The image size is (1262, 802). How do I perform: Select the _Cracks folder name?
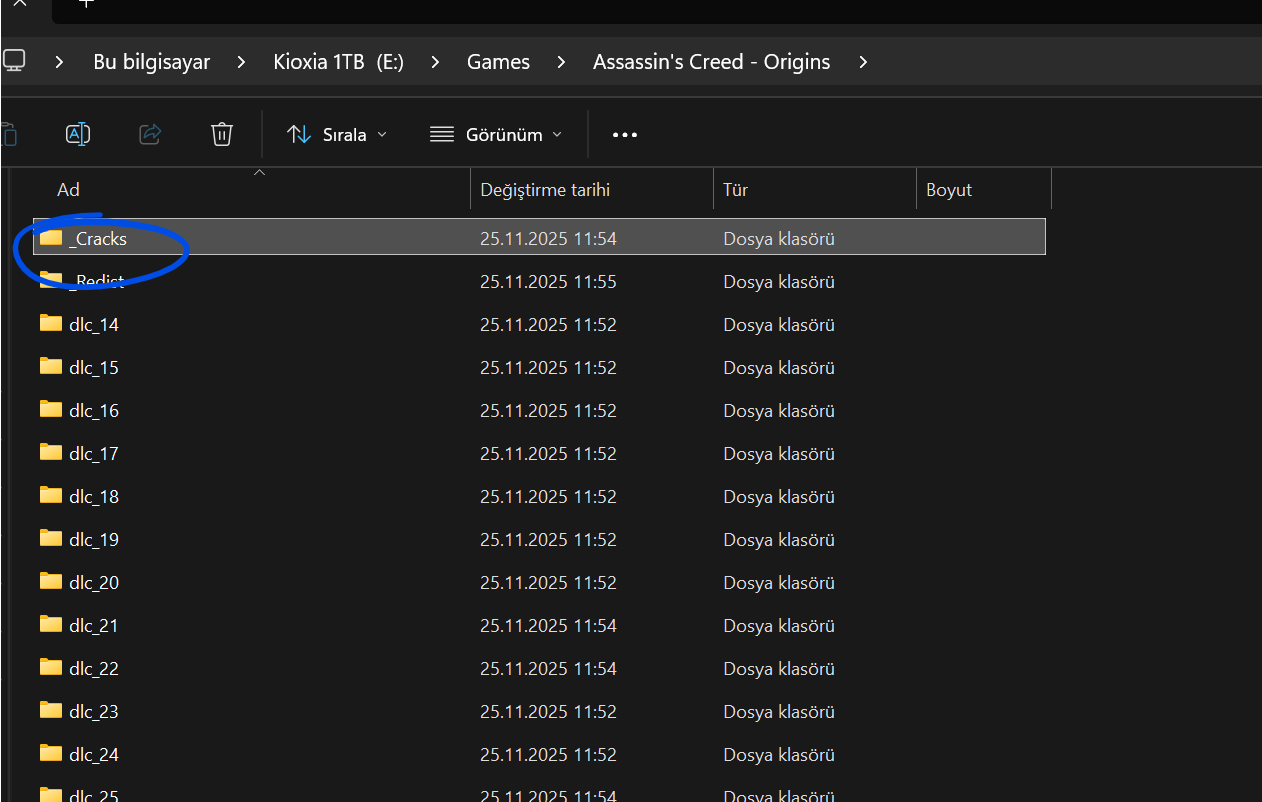coord(98,239)
